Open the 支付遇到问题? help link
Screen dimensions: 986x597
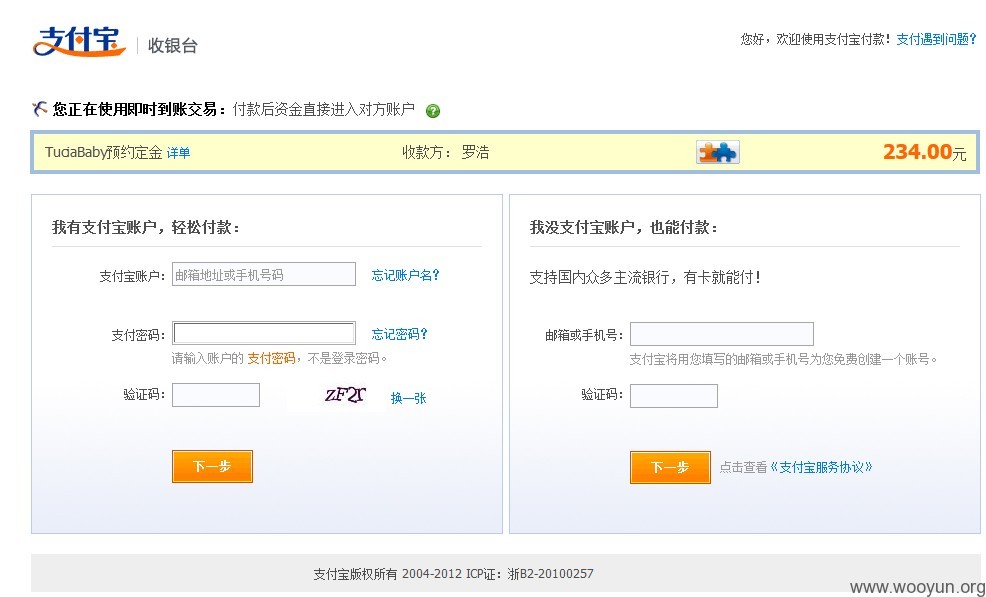coord(936,40)
